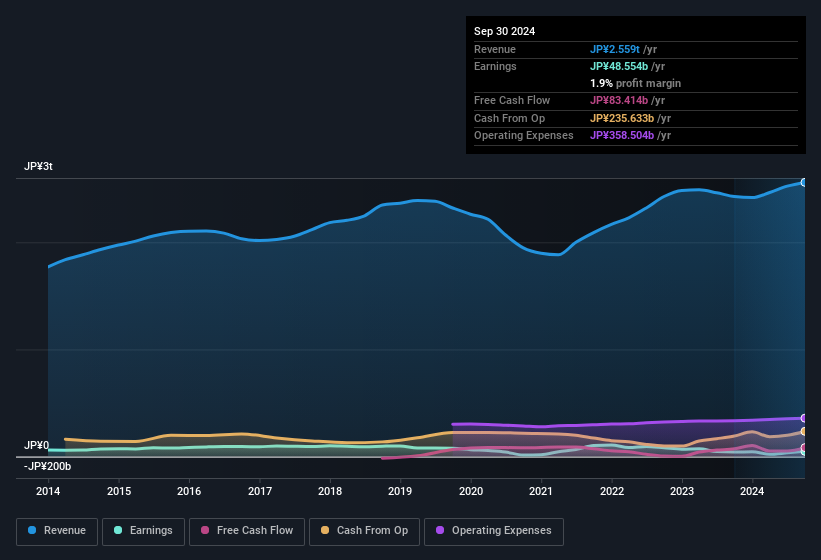Click the 2016 x-axis label

pos(189,491)
